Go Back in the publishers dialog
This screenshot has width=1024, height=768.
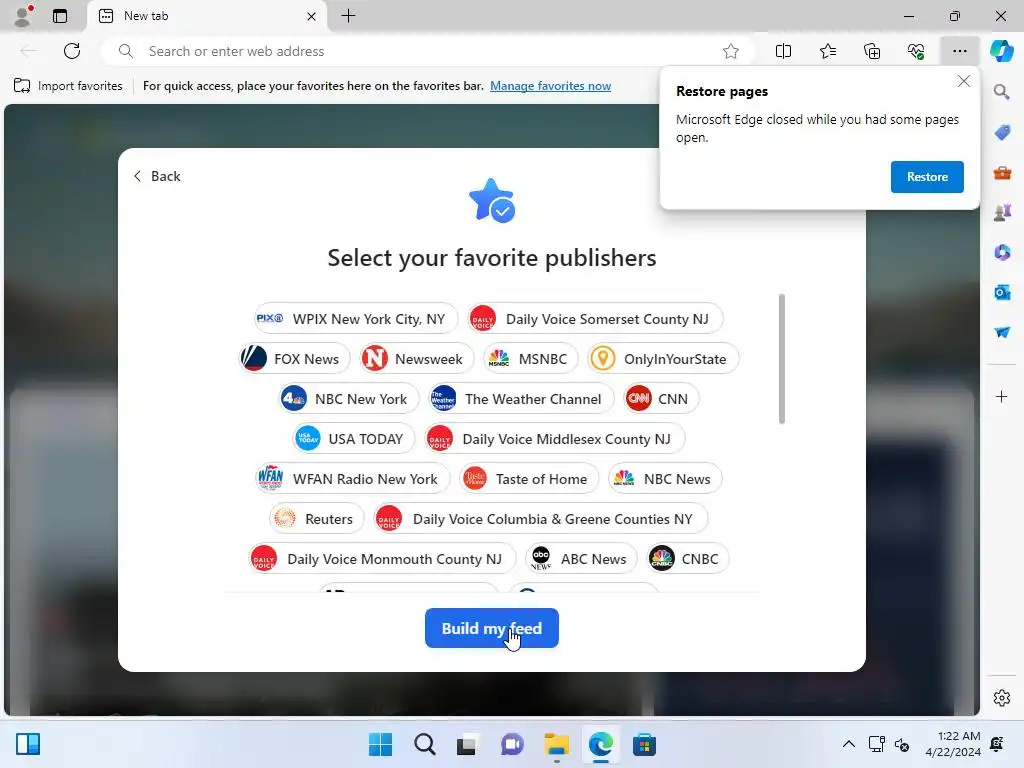click(x=157, y=176)
